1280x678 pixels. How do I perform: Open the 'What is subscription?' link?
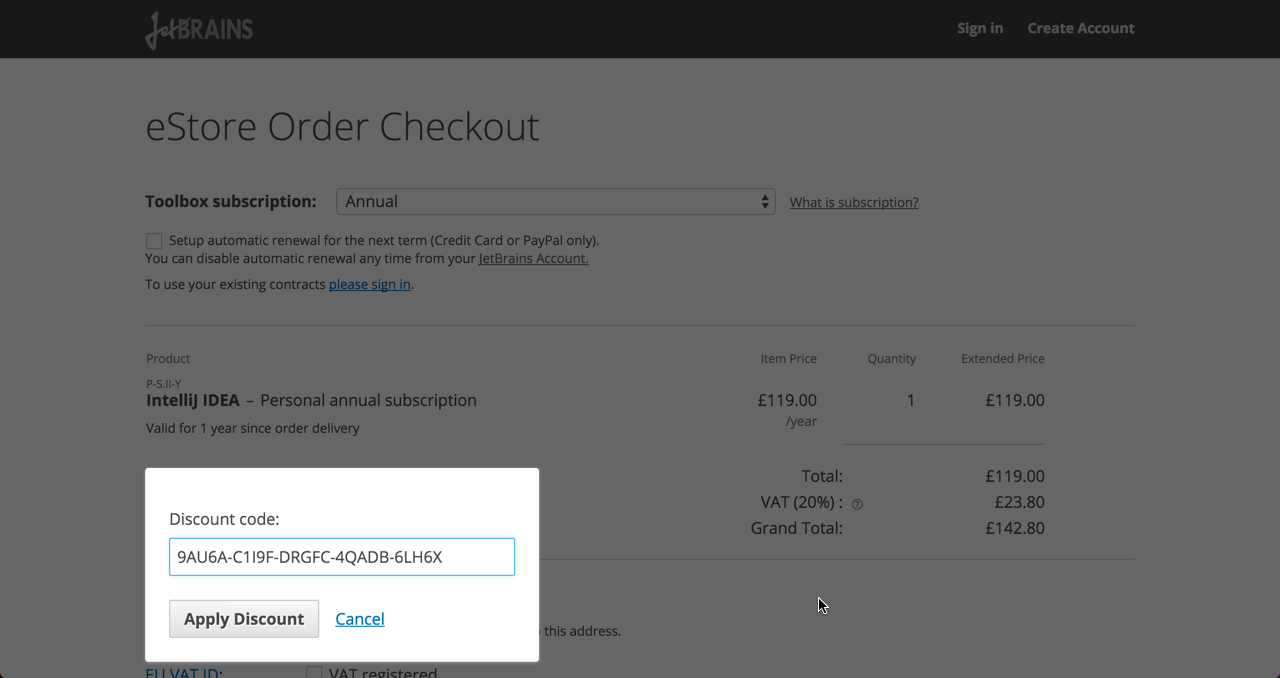click(x=853, y=202)
